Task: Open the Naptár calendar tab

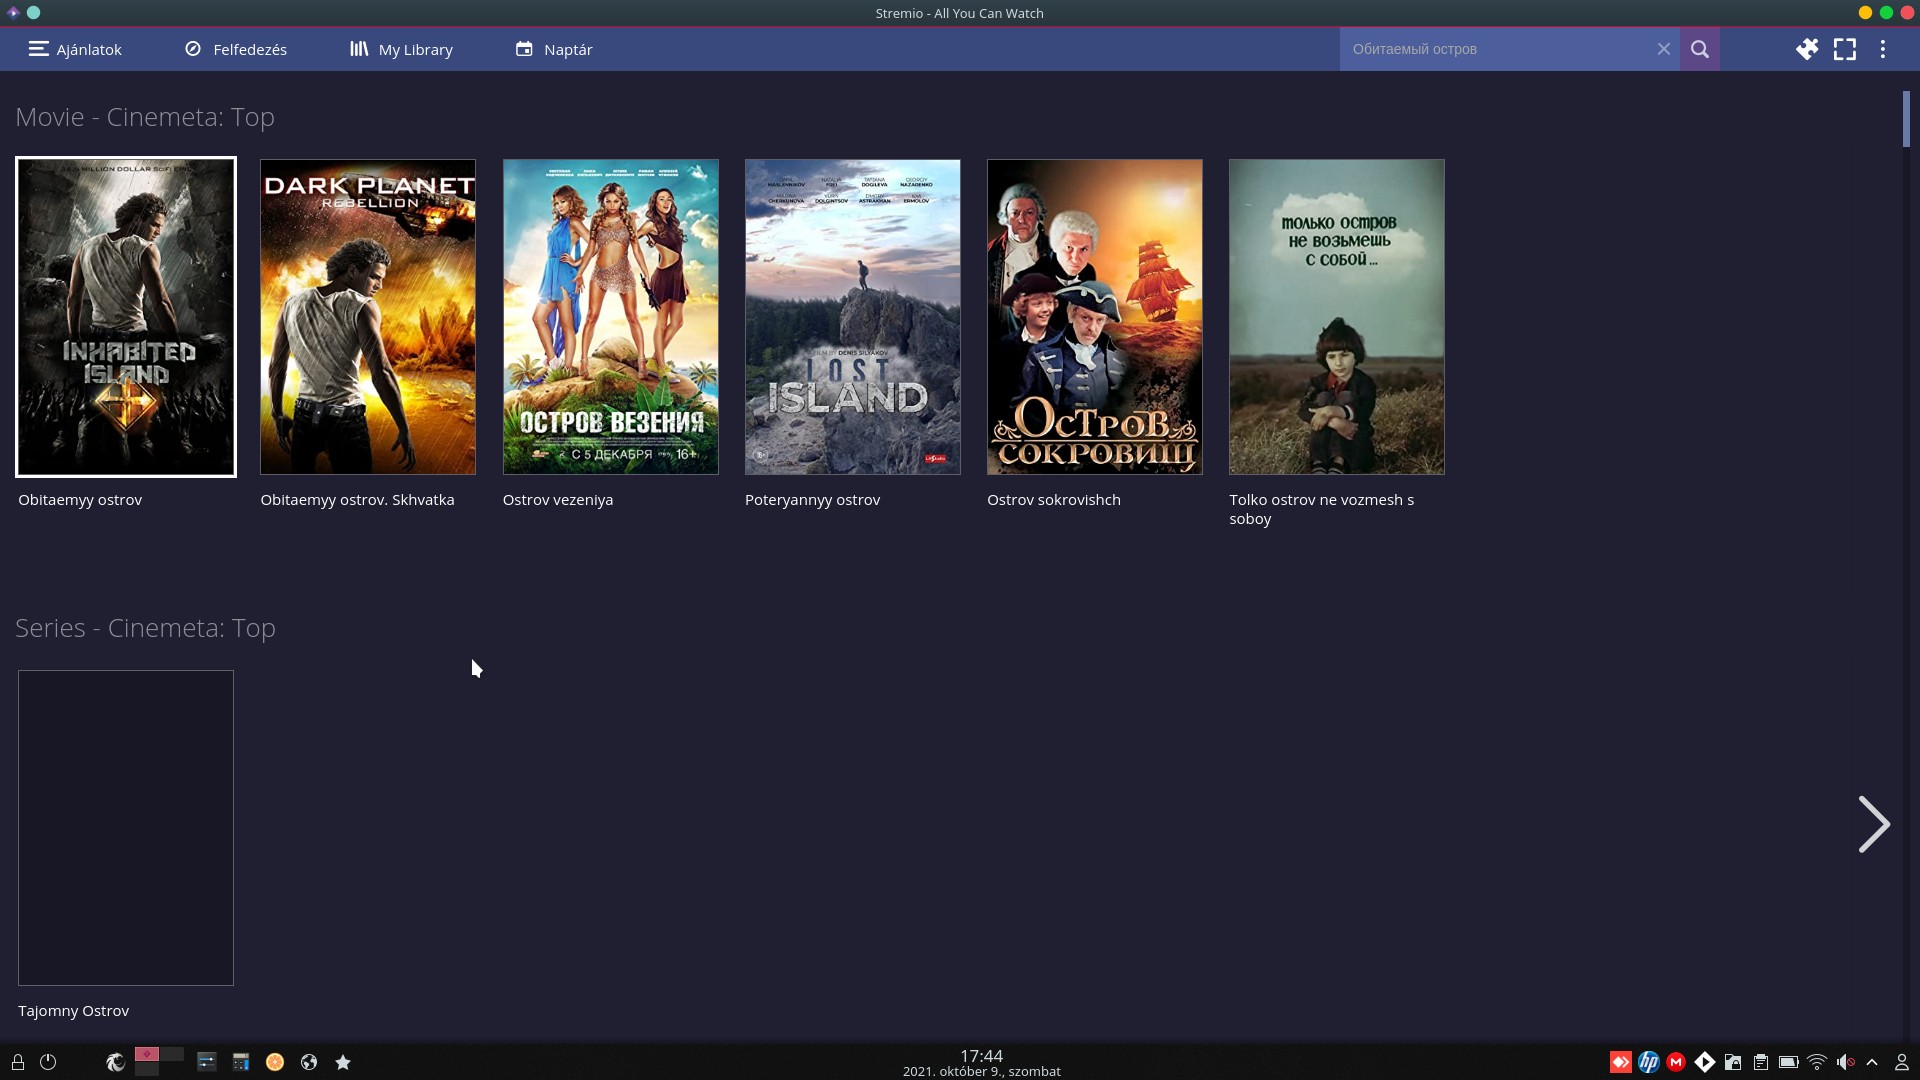Action: [x=554, y=49]
